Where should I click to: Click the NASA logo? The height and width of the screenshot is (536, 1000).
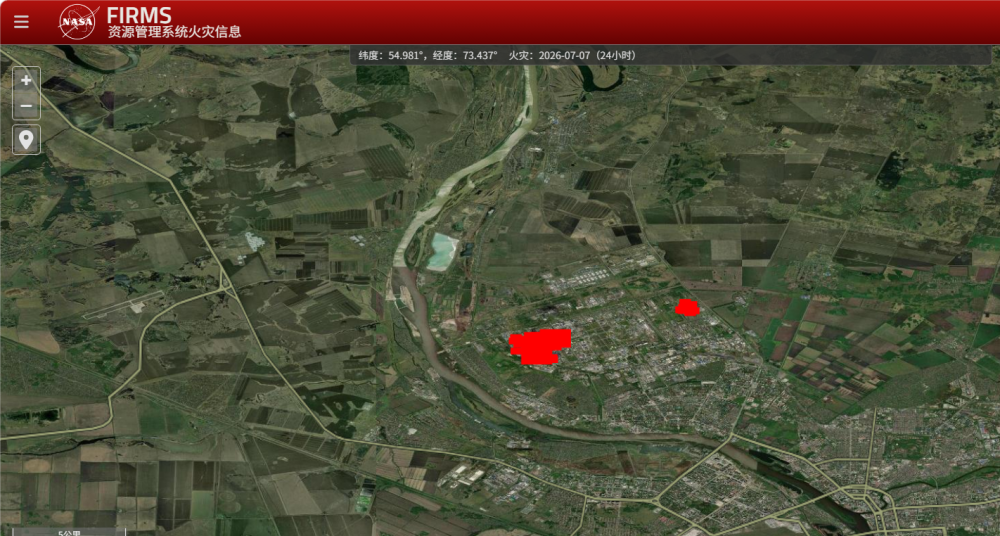coord(78,22)
